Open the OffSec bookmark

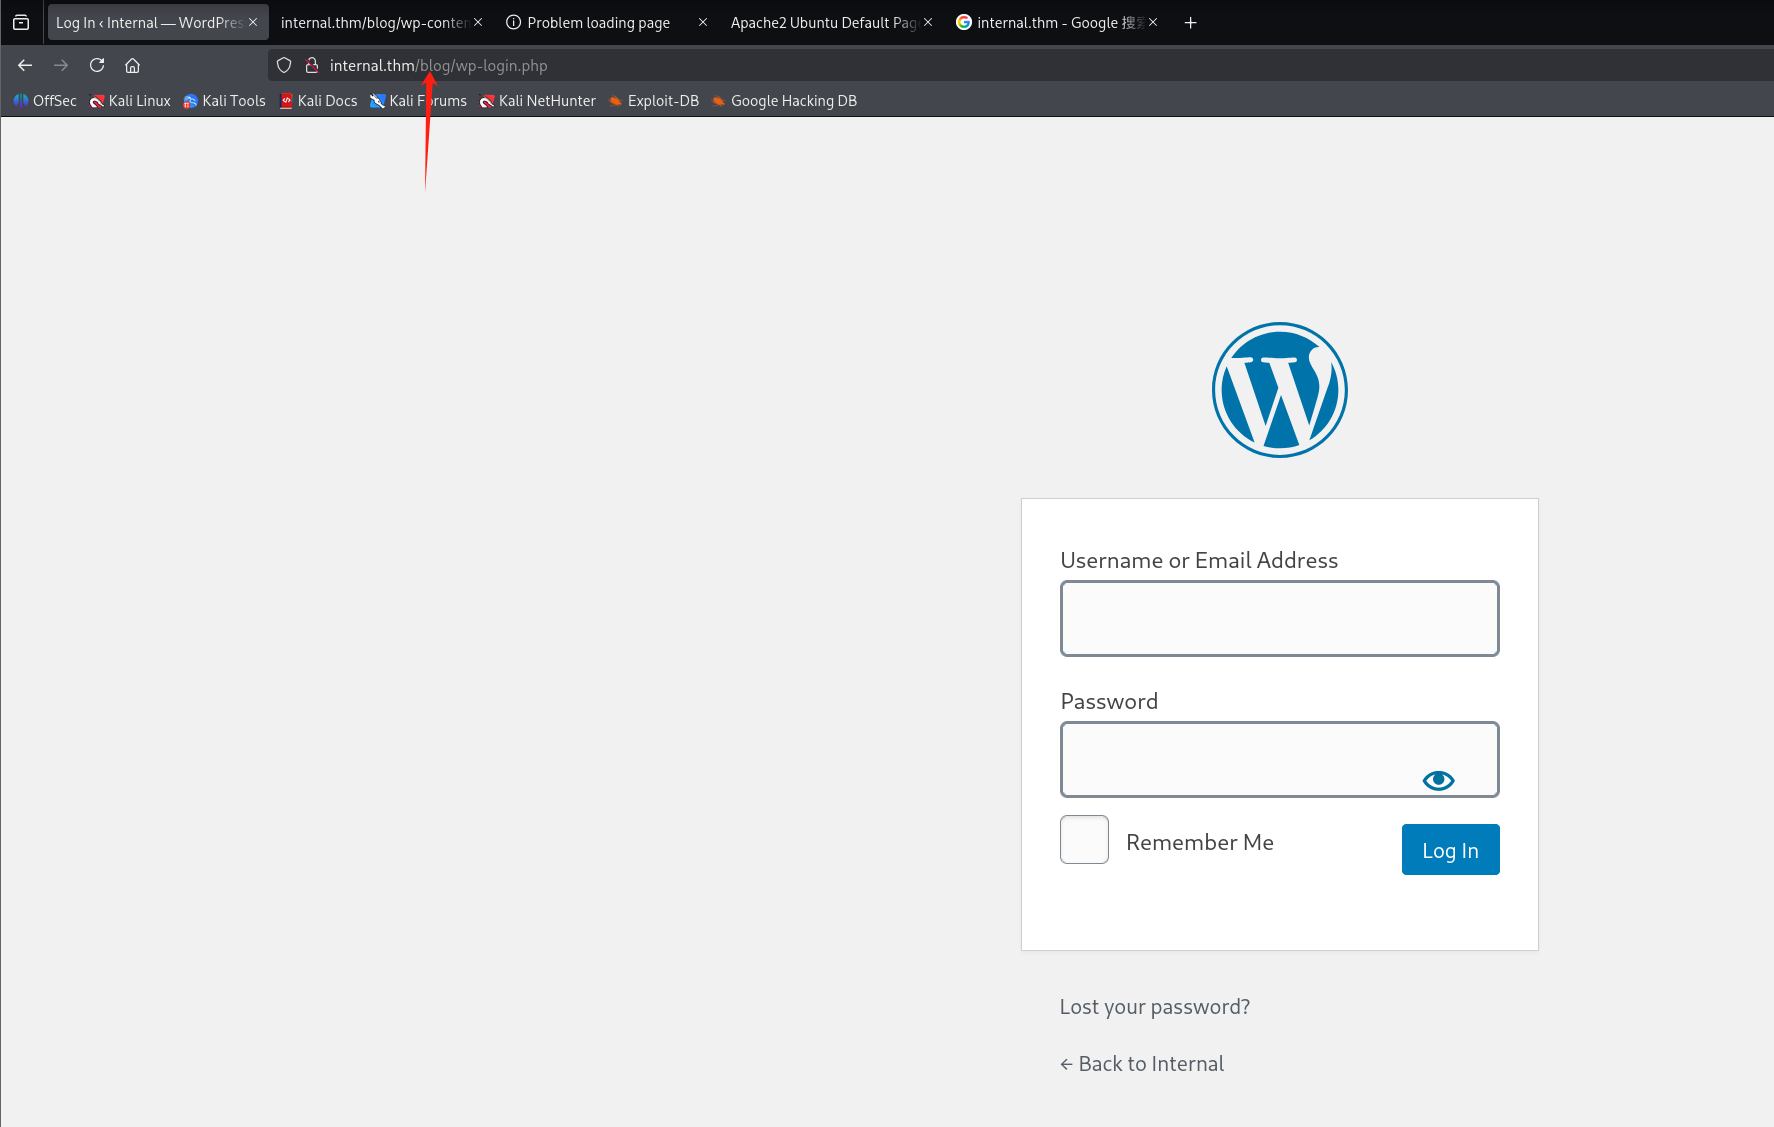click(45, 101)
